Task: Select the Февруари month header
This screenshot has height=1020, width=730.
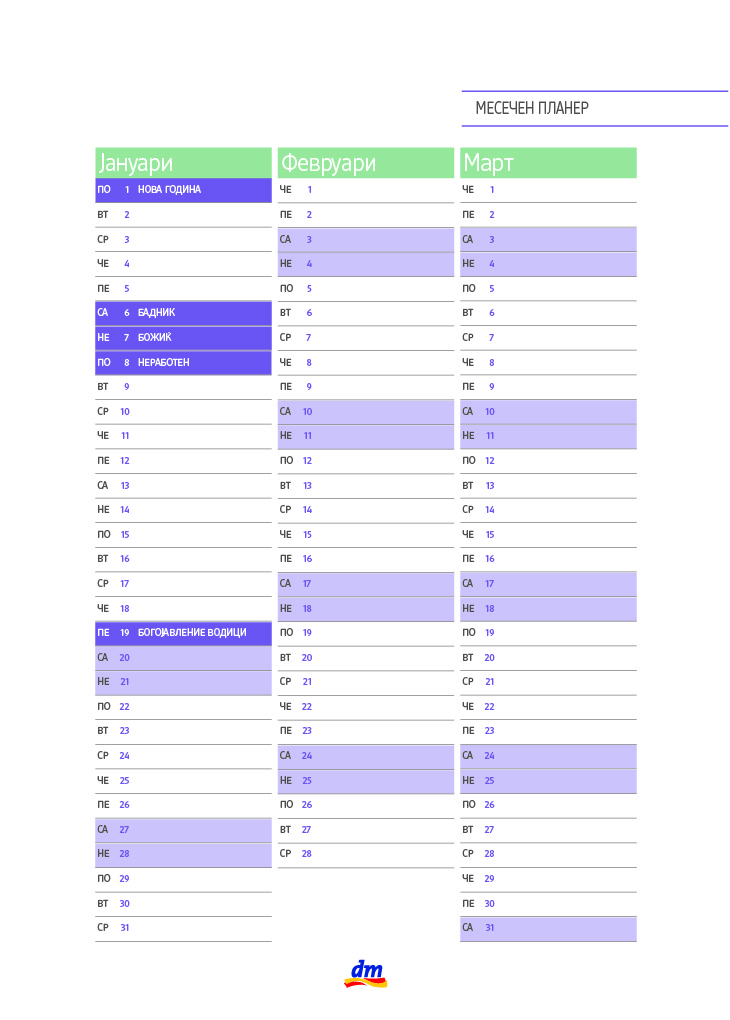Action: pos(366,163)
